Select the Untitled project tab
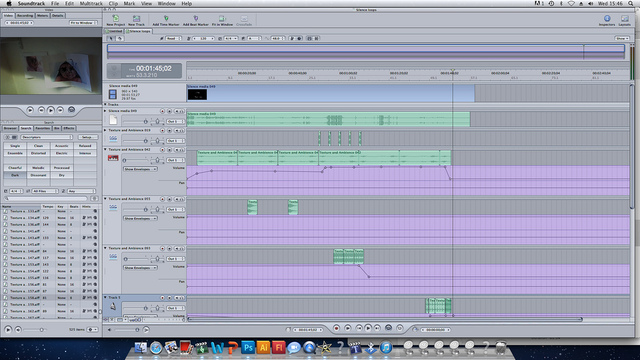Screen dimensions: 640x360 click(x=115, y=31)
